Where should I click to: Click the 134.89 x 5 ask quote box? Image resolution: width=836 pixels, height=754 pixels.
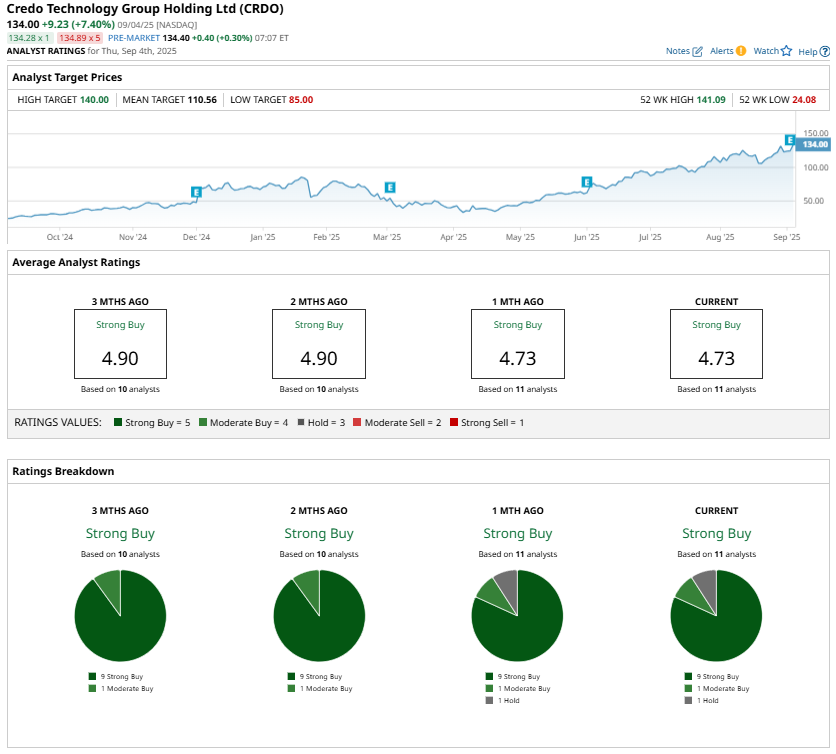coord(79,38)
